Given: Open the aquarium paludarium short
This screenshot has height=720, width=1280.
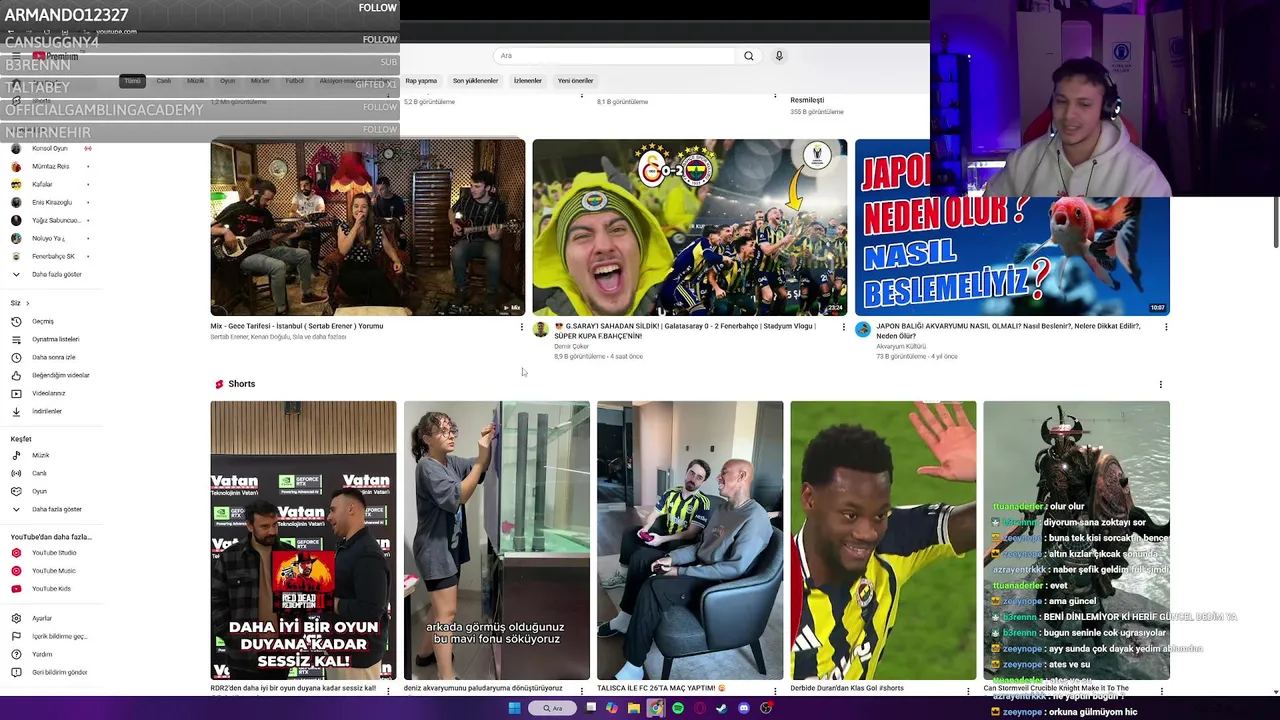Looking at the screenshot, I should pos(496,540).
